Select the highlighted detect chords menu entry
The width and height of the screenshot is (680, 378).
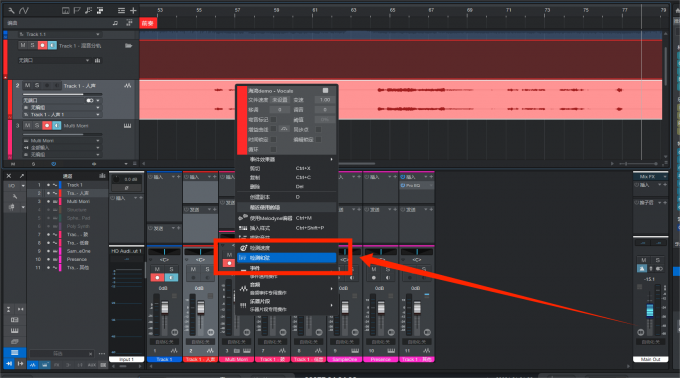click(x=286, y=258)
